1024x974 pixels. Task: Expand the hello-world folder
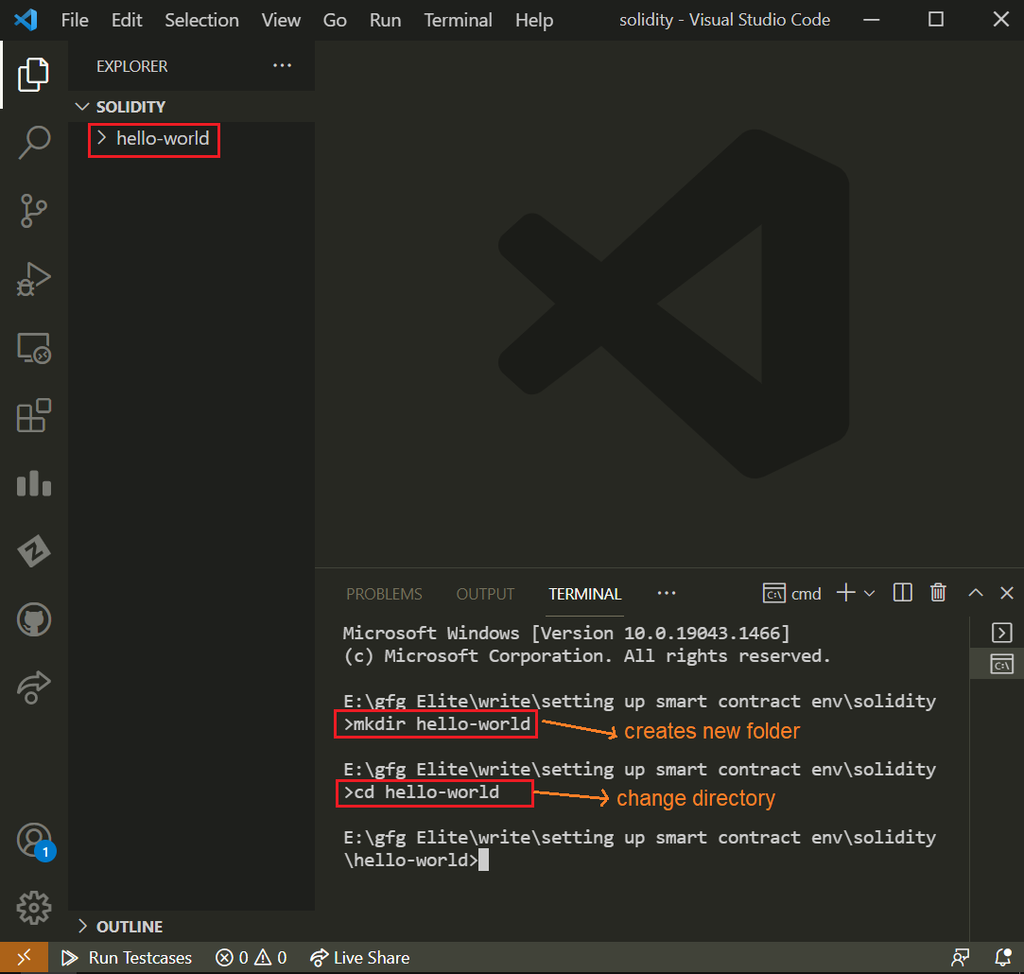162,138
